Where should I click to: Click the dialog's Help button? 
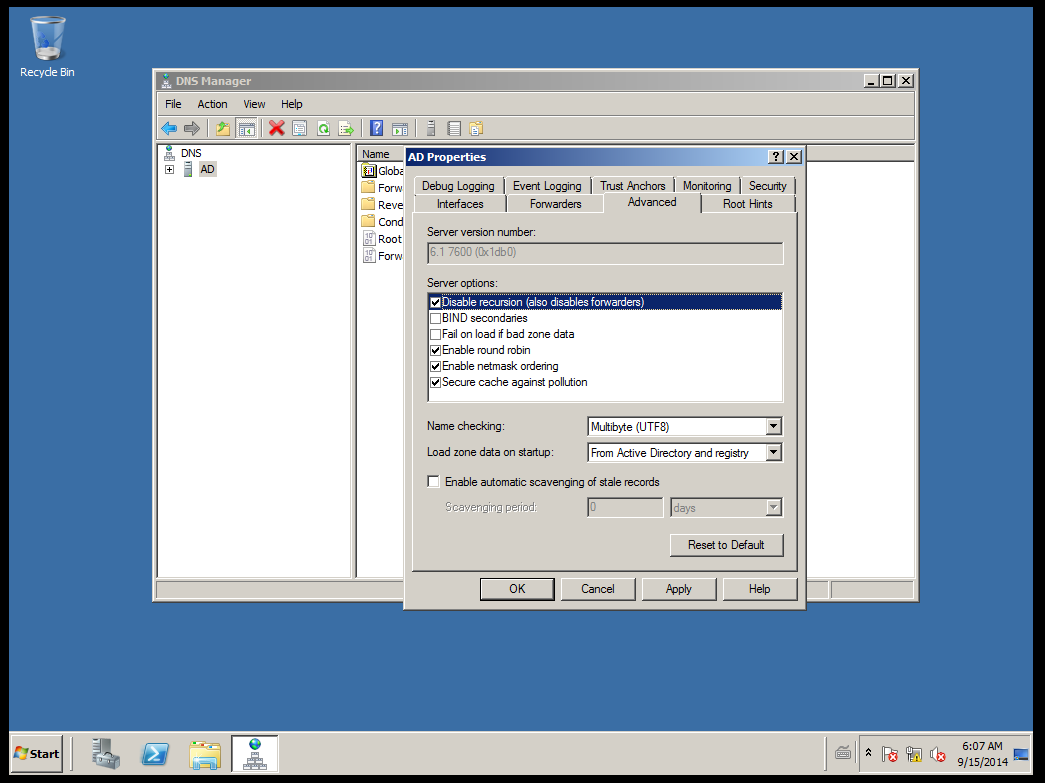tap(759, 589)
